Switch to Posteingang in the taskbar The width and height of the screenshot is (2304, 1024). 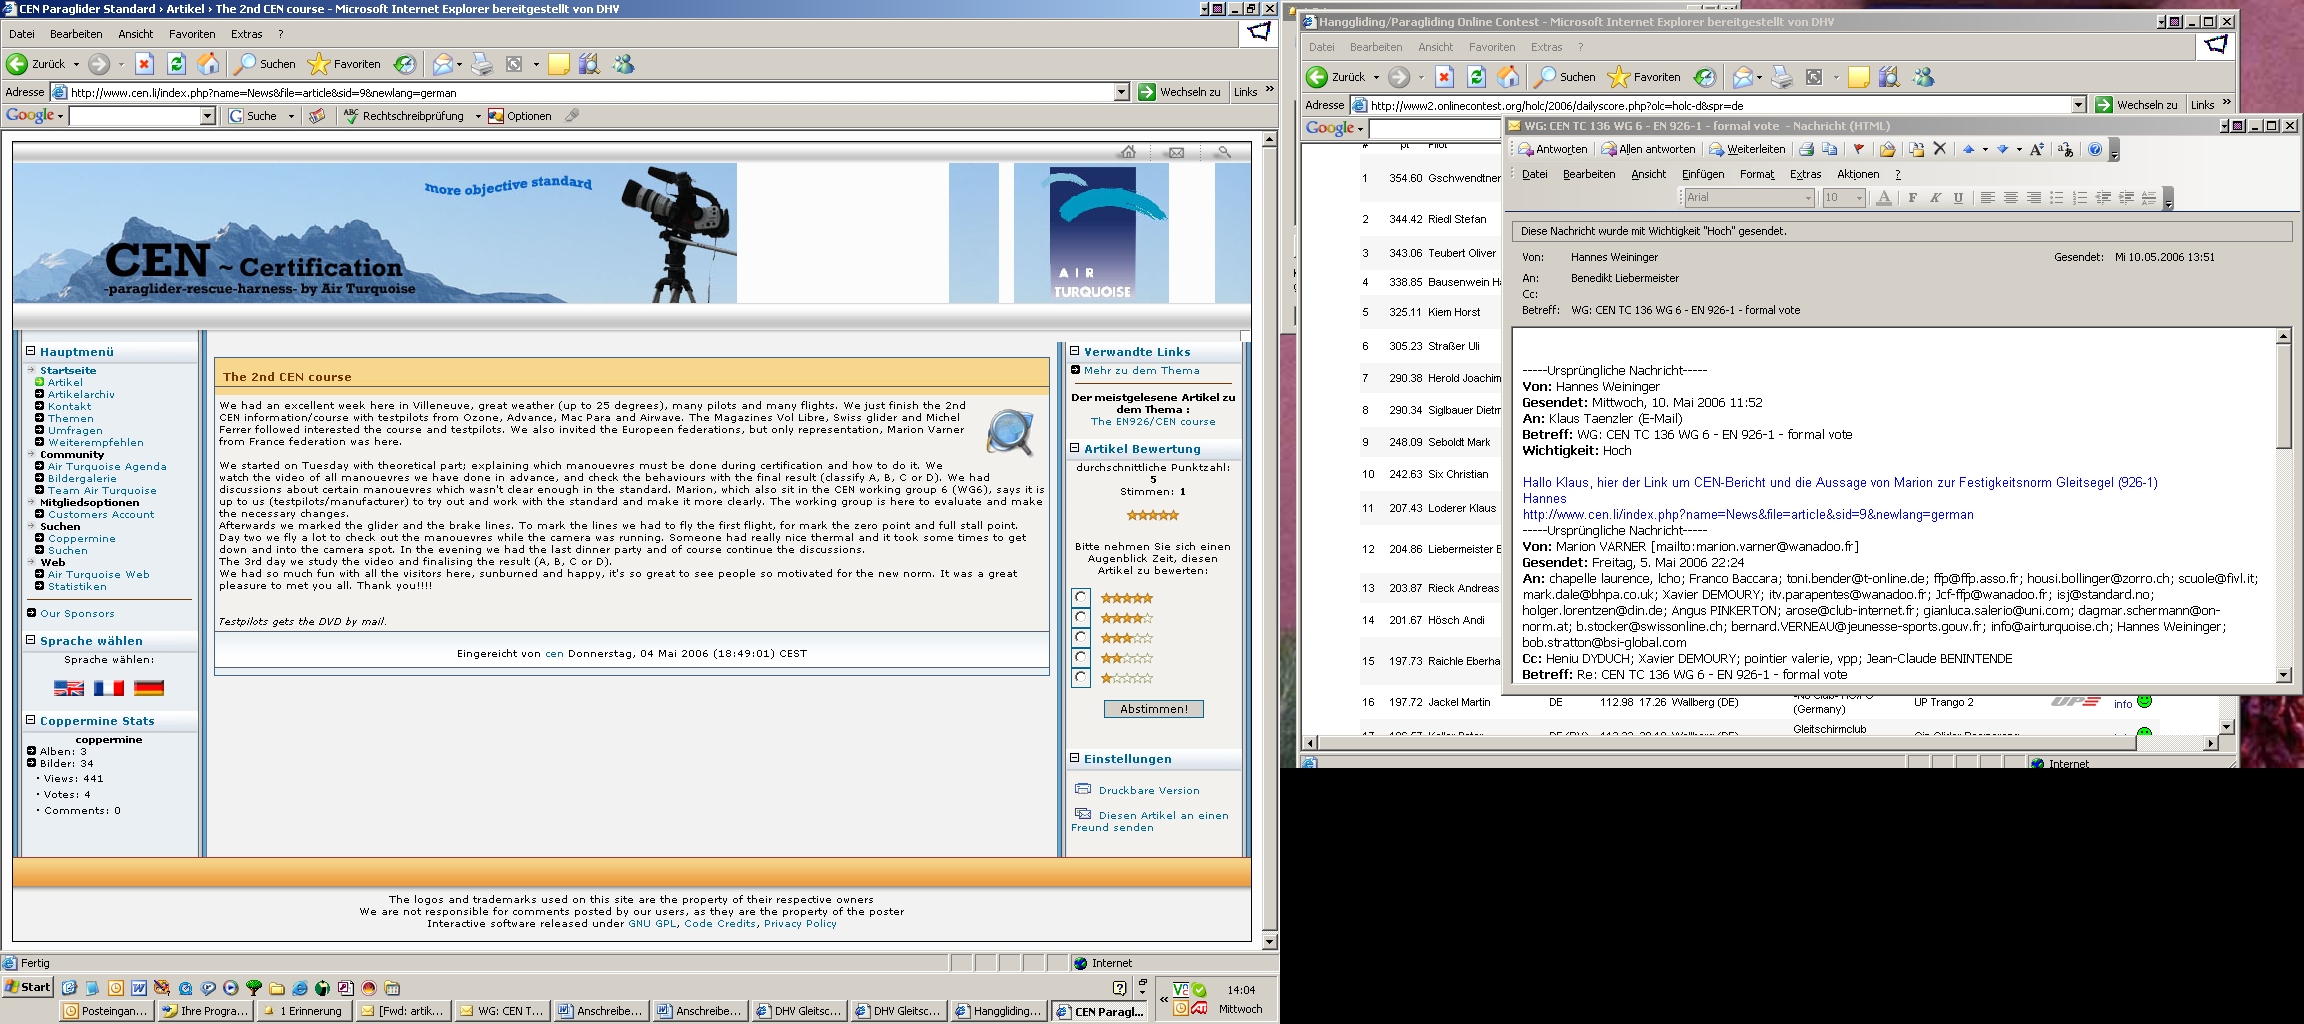coord(106,1011)
